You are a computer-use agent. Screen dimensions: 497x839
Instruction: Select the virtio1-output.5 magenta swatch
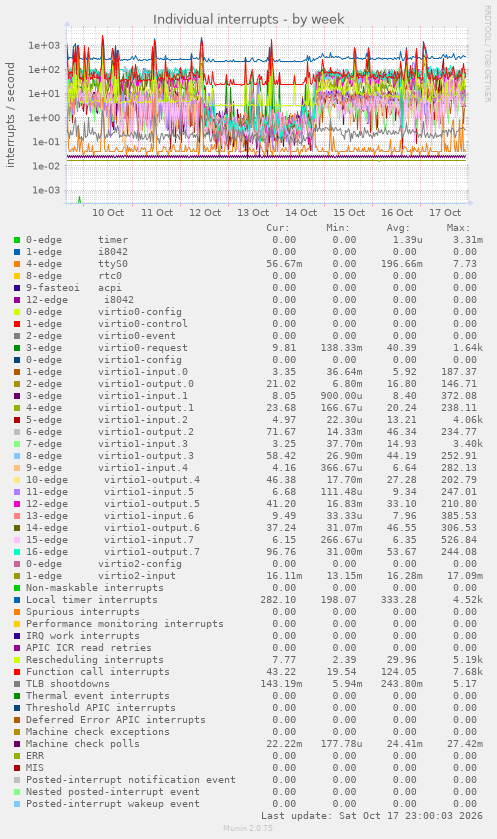pyautogui.click(x=17, y=504)
